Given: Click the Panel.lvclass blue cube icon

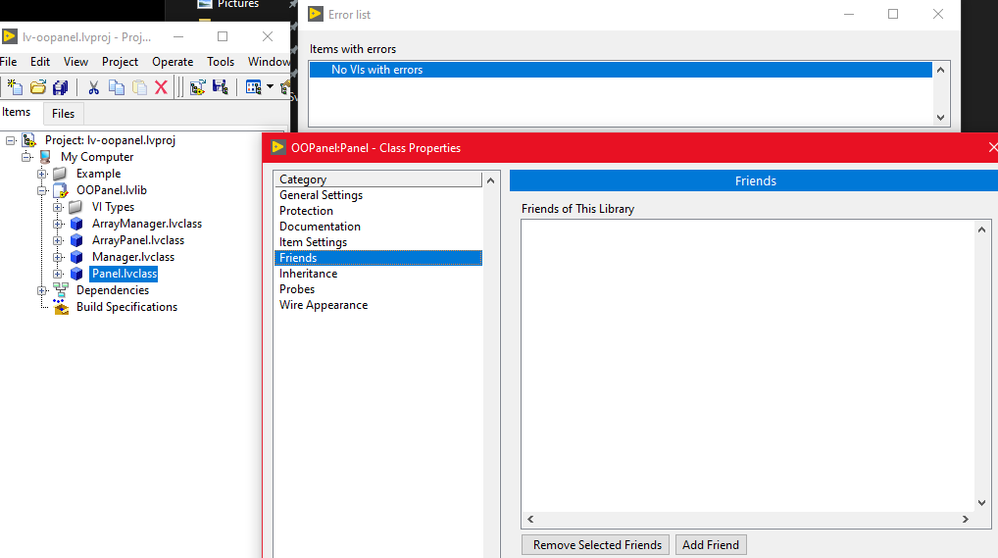Looking at the screenshot, I should 76,274.
